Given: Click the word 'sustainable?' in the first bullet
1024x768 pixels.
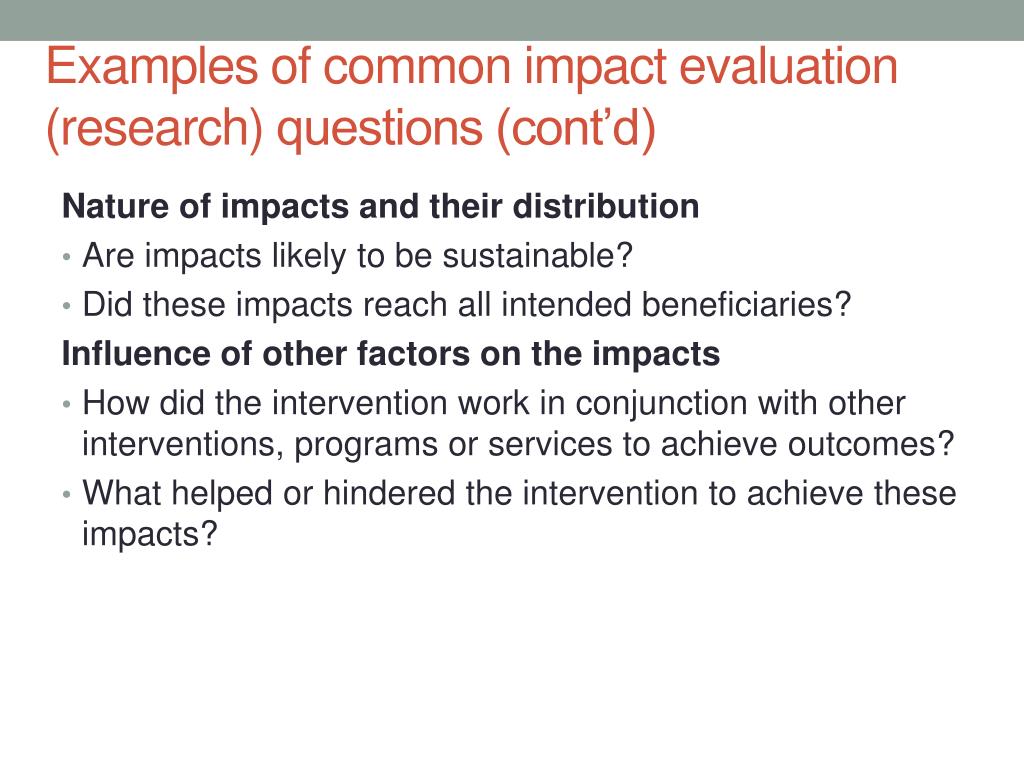Looking at the screenshot, I should (537, 255).
